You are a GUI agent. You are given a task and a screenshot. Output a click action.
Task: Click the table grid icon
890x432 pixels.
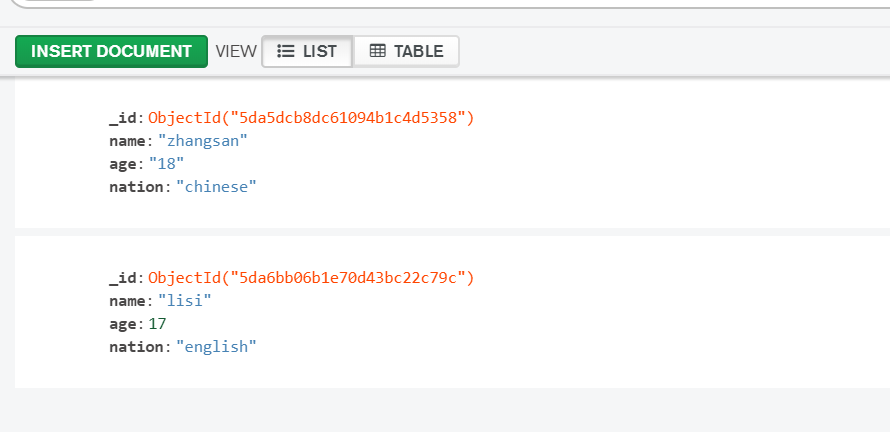377,51
